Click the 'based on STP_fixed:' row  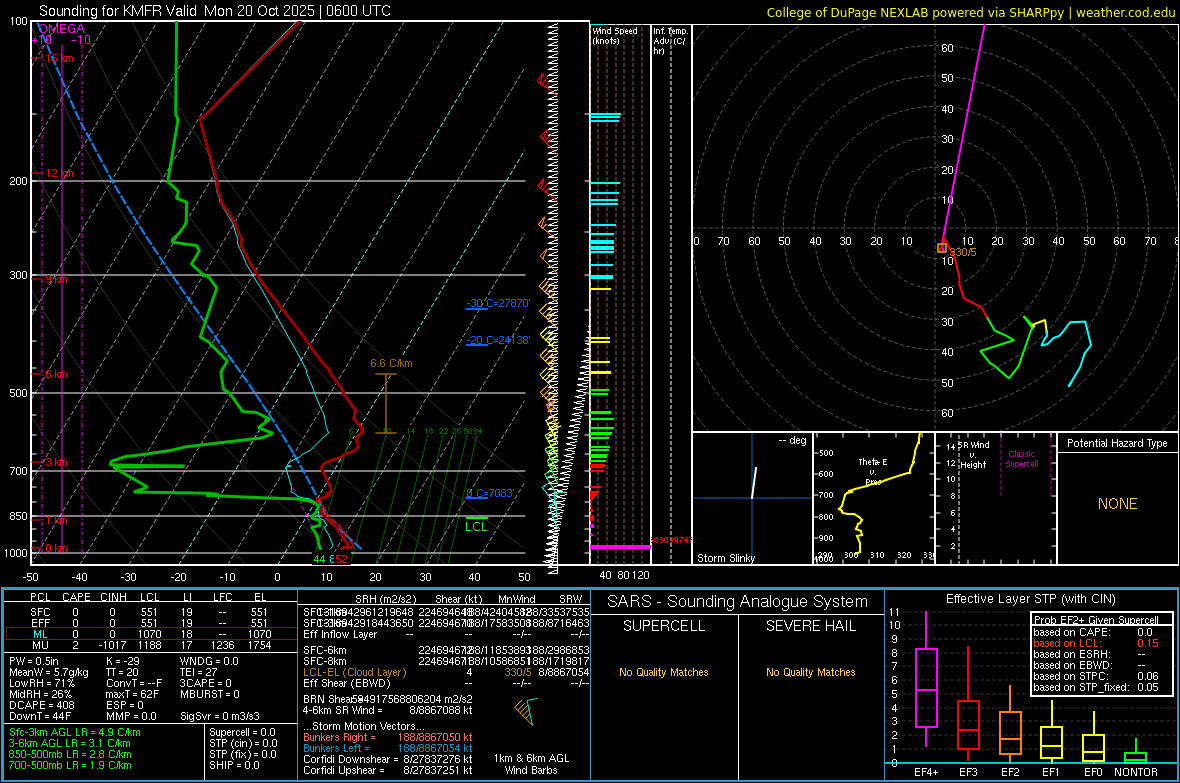click(1096, 687)
